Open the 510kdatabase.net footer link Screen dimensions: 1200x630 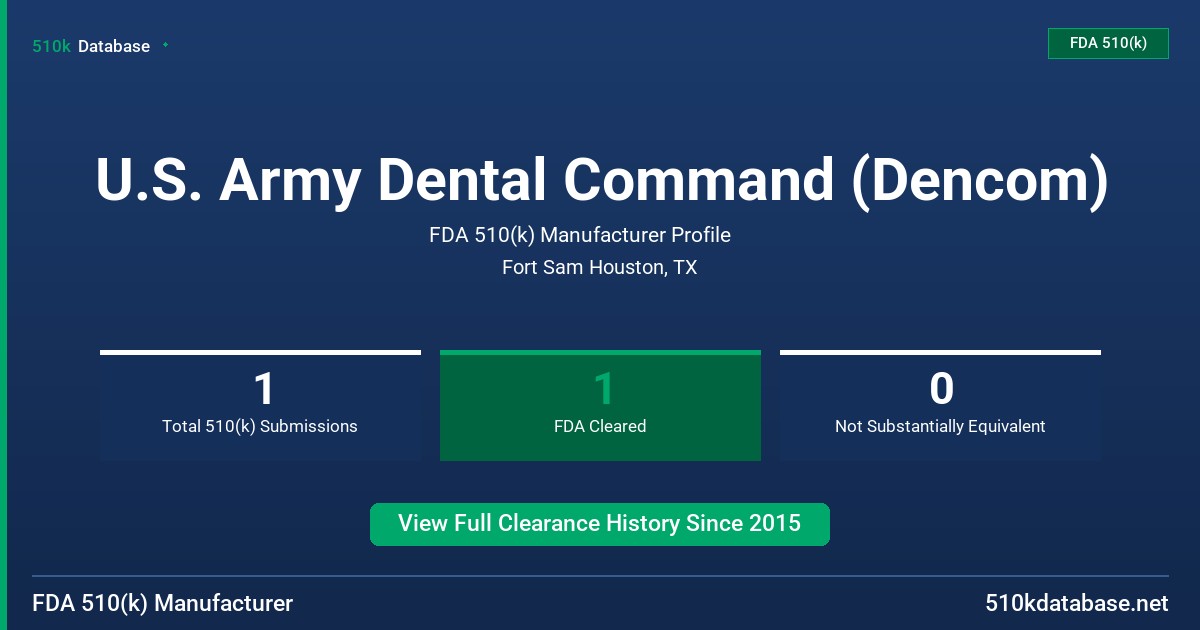click(x=1076, y=603)
